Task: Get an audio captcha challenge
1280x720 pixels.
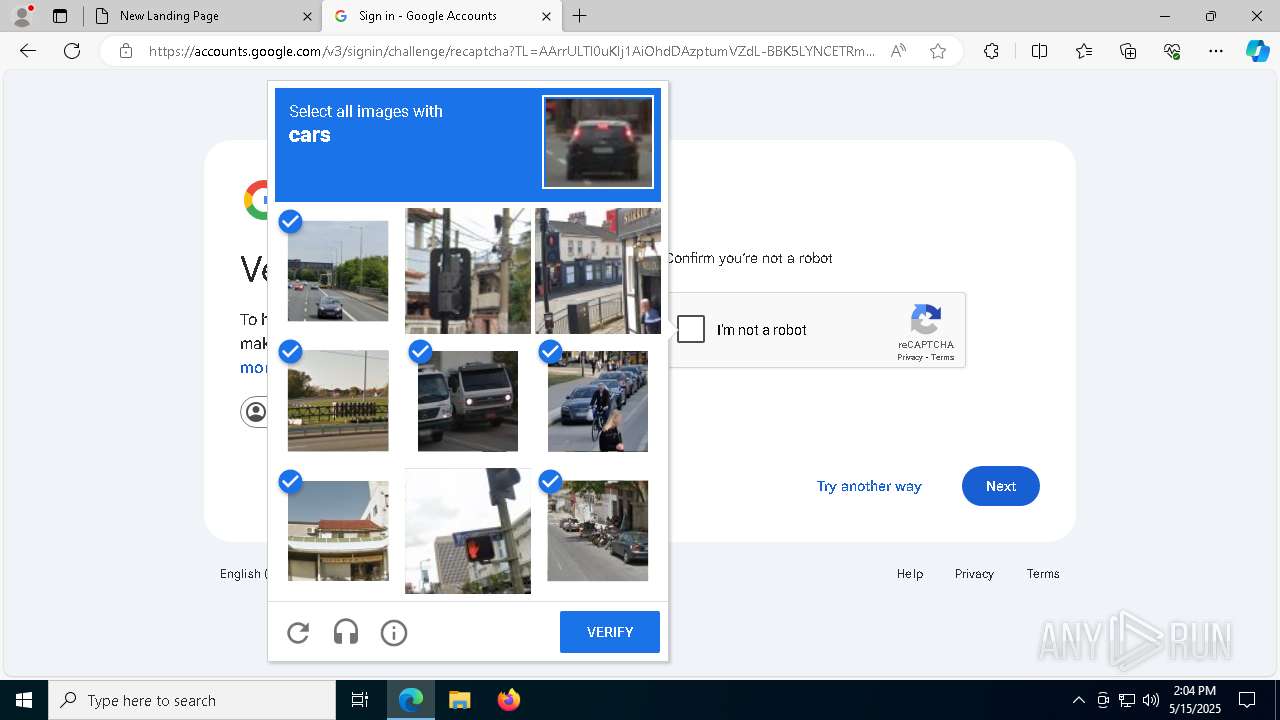Action: [x=346, y=633]
